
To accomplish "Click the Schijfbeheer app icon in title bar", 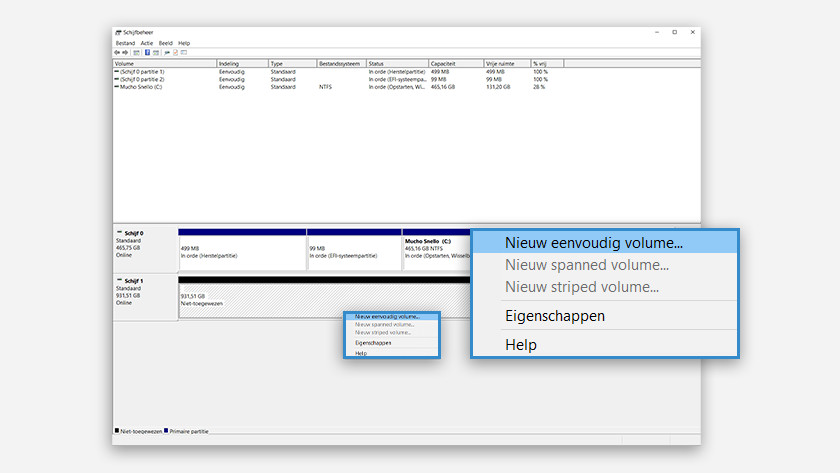I will (118, 33).
